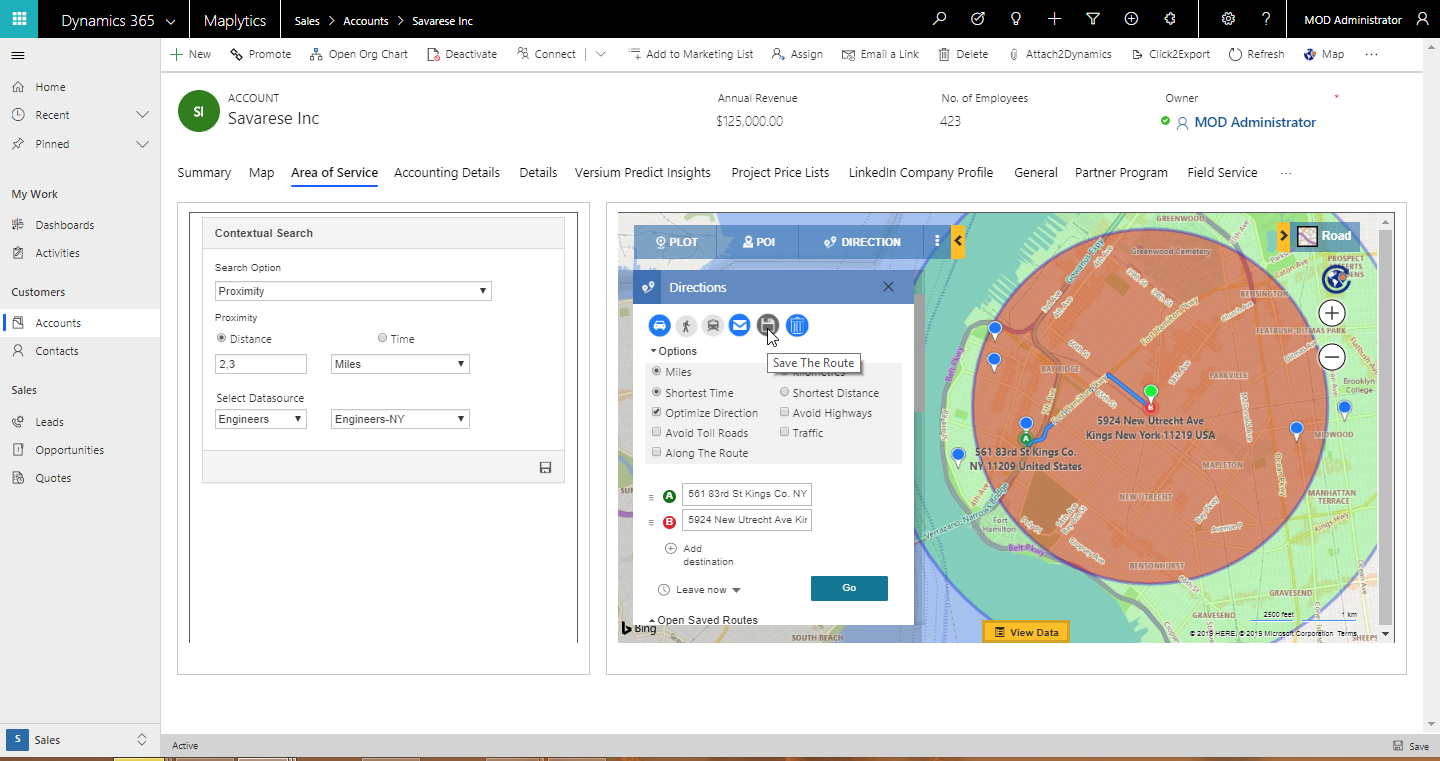The image size is (1440, 761).
Task: Enable the Avoid Highways checkbox
Action: [784, 412]
